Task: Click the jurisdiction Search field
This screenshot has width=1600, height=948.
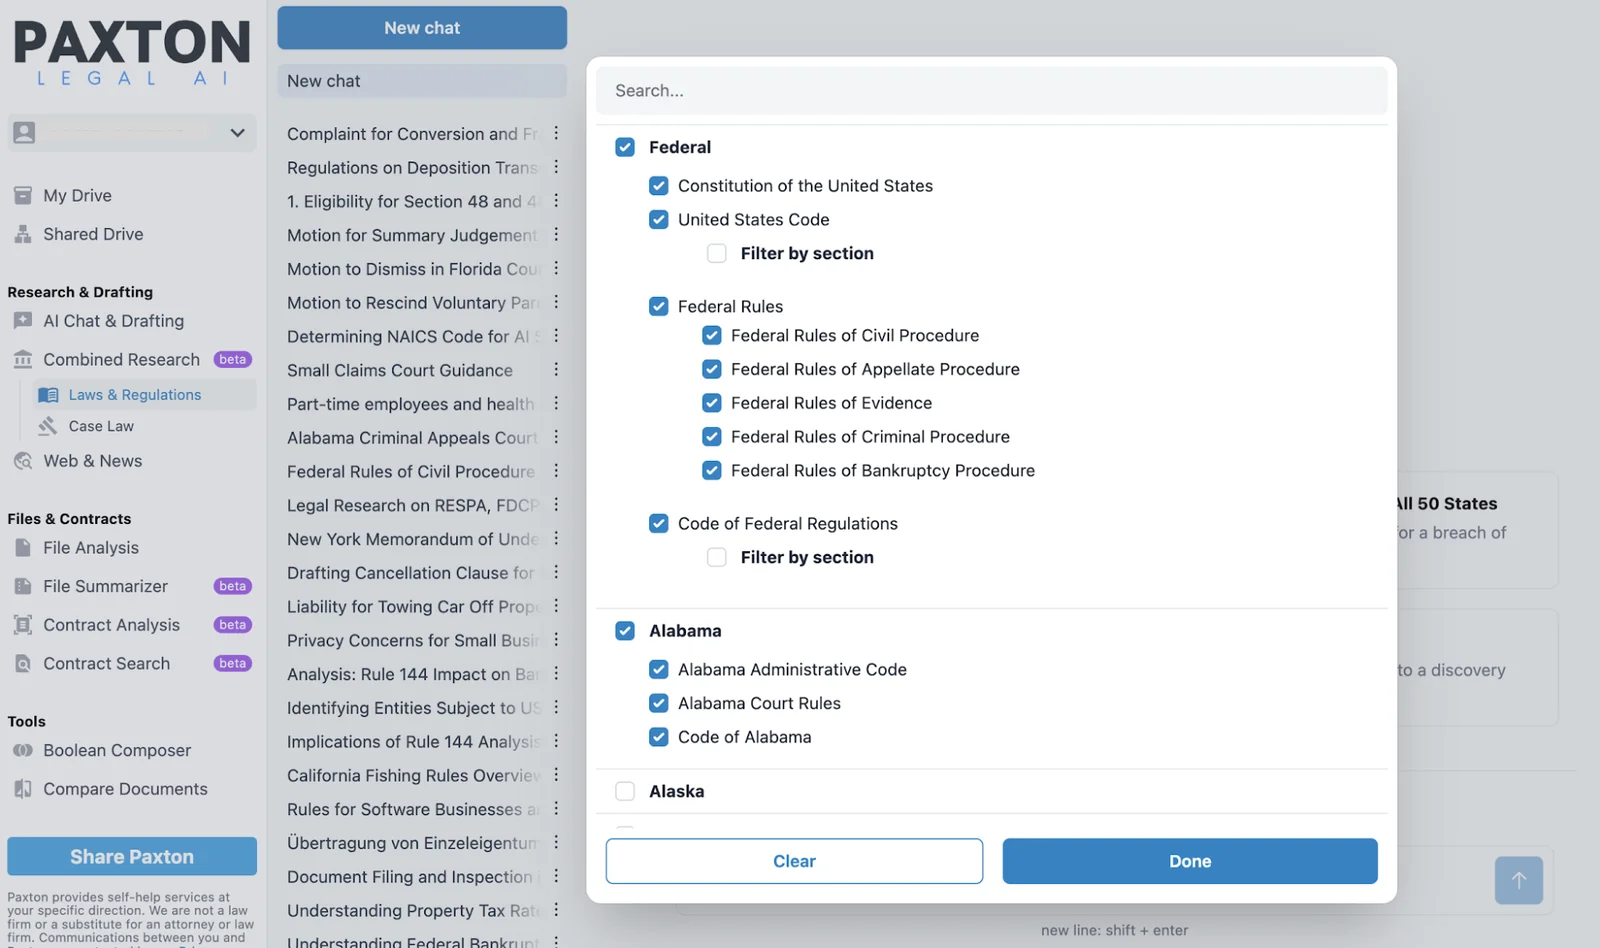Action: (992, 91)
